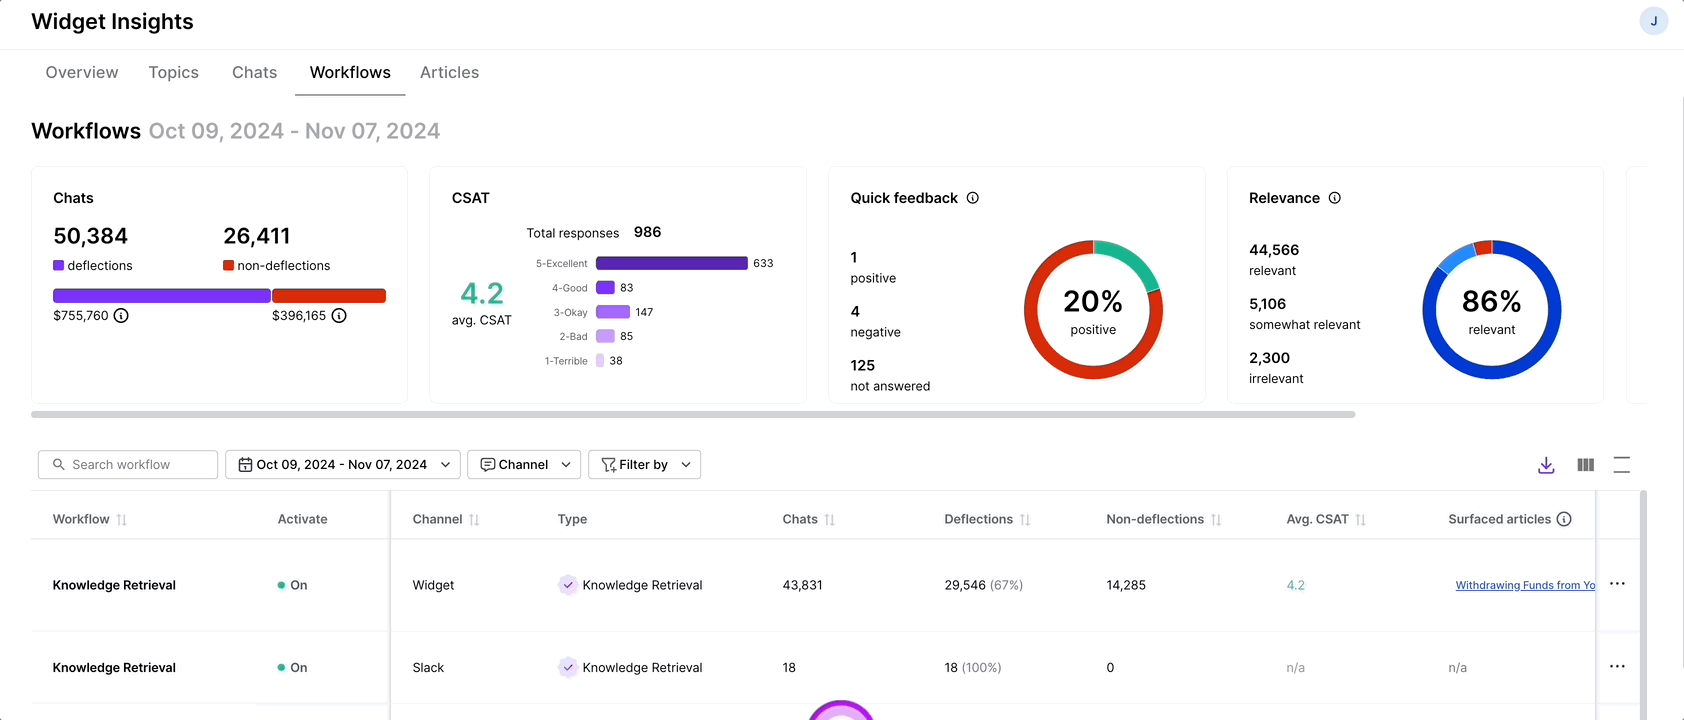
Task: Sort by the Non-deflections column
Action: point(1216,520)
